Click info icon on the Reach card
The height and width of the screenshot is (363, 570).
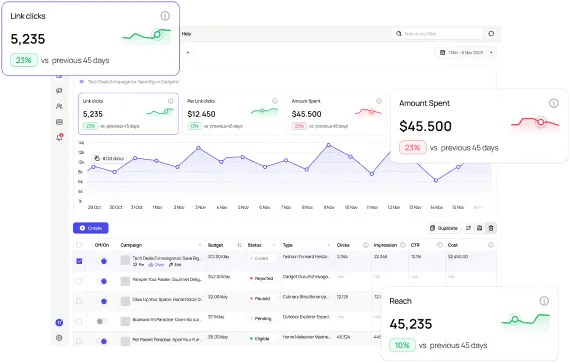(x=544, y=301)
